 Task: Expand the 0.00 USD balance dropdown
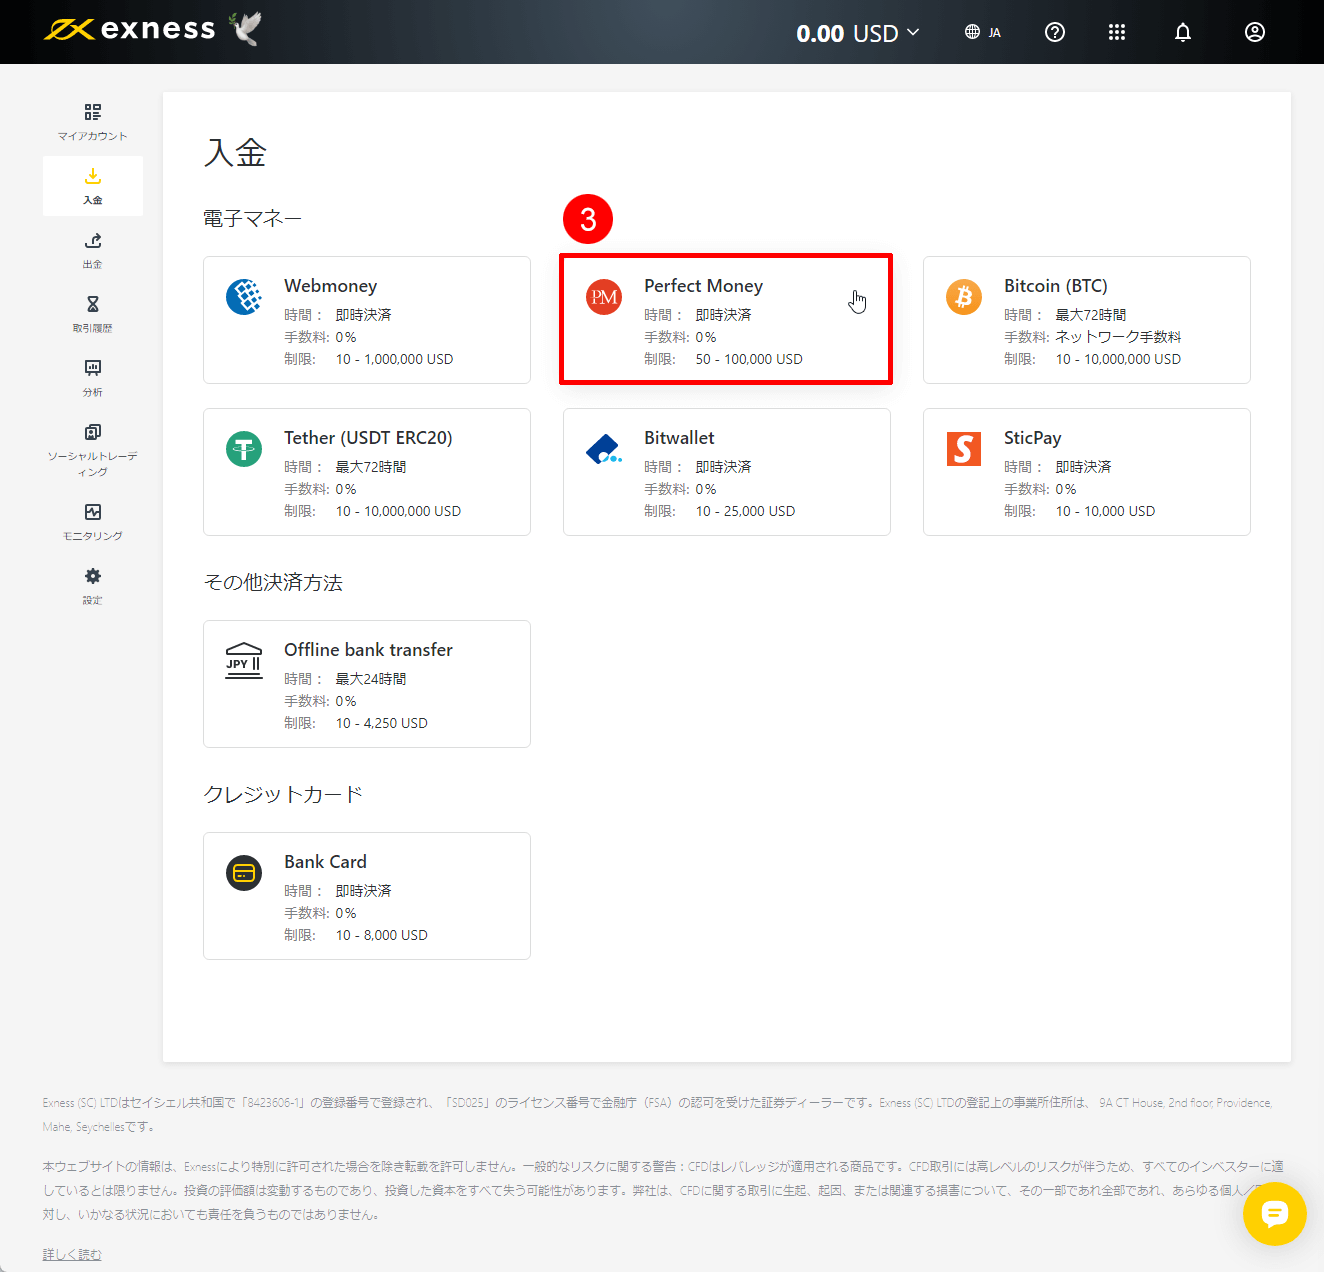tap(857, 33)
